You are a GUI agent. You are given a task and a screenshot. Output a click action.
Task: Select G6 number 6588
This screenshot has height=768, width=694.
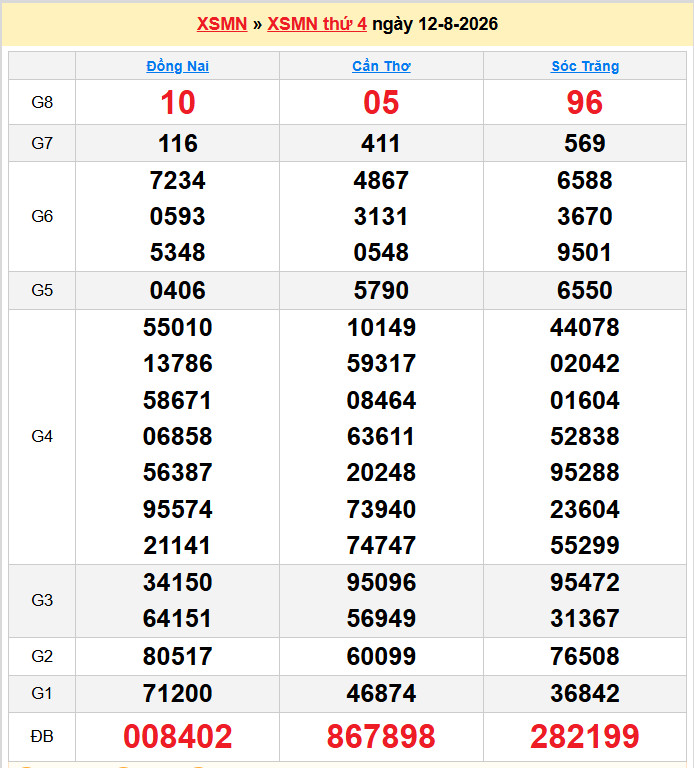585,180
